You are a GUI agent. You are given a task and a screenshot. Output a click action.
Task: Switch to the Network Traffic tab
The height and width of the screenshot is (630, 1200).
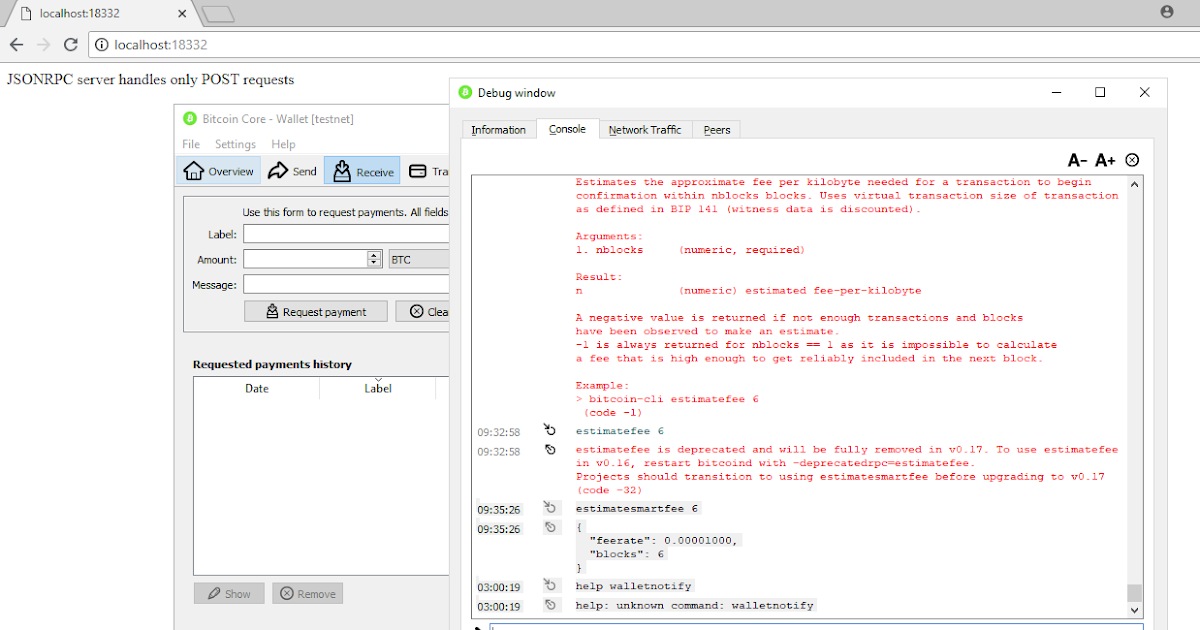[x=645, y=130]
